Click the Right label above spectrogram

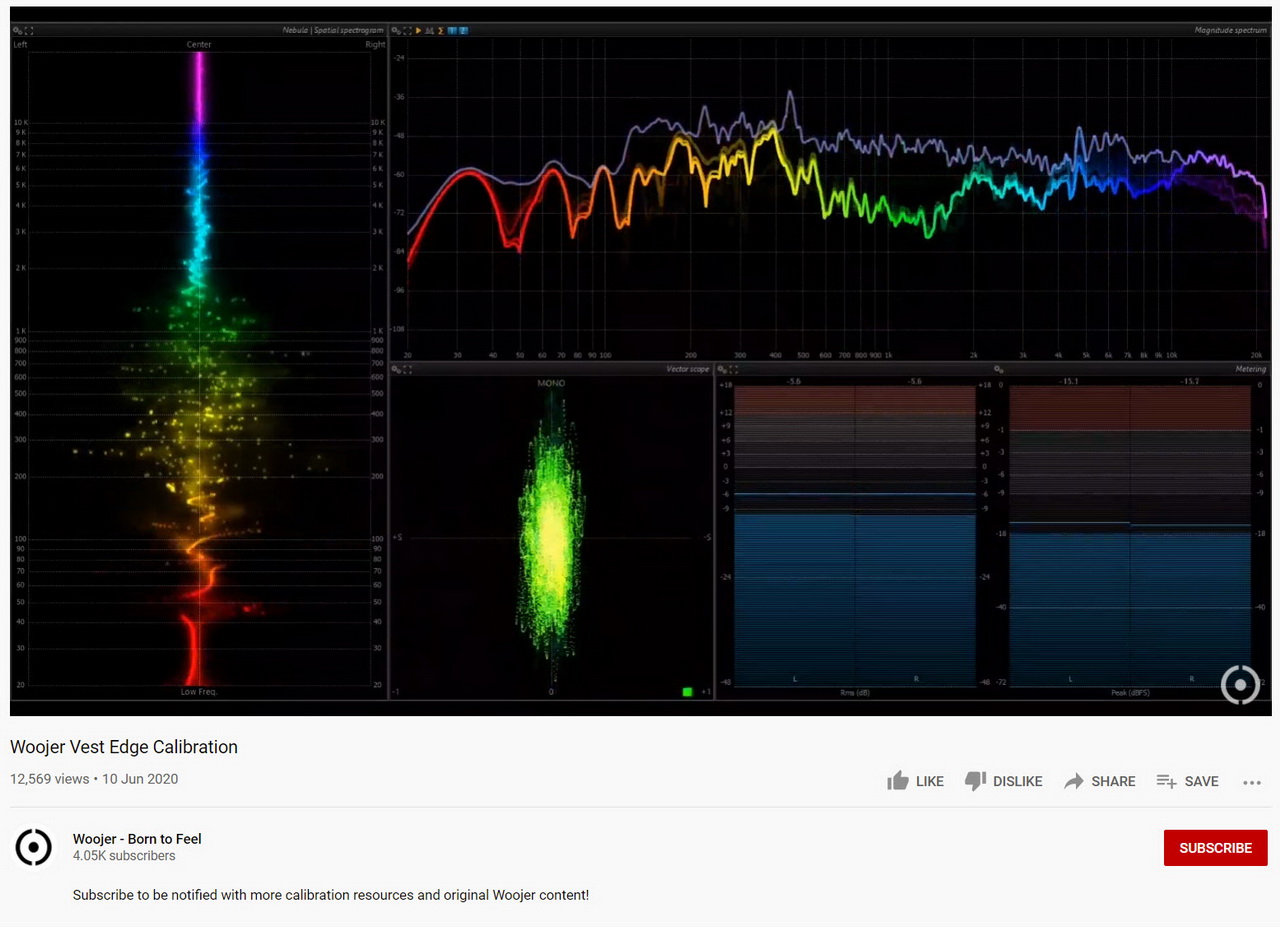click(x=375, y=45)
